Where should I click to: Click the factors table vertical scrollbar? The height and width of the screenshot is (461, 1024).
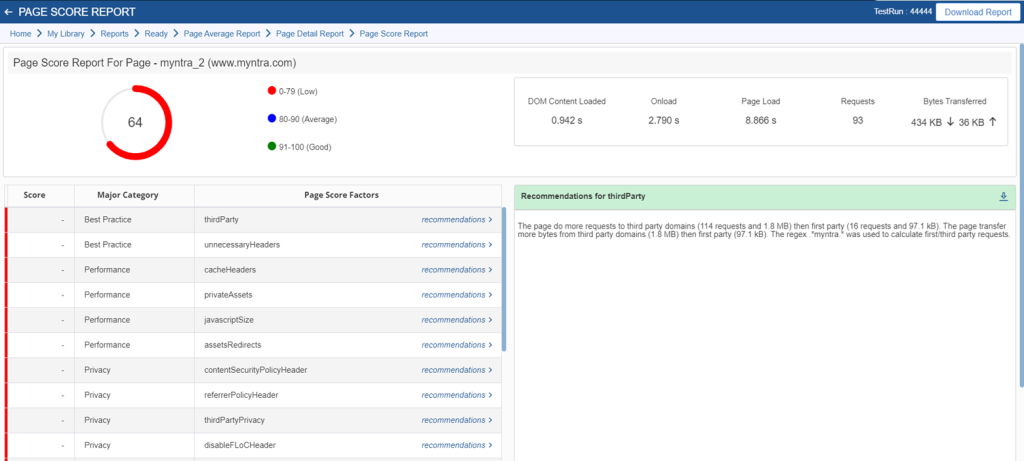(x=504, y=279)
